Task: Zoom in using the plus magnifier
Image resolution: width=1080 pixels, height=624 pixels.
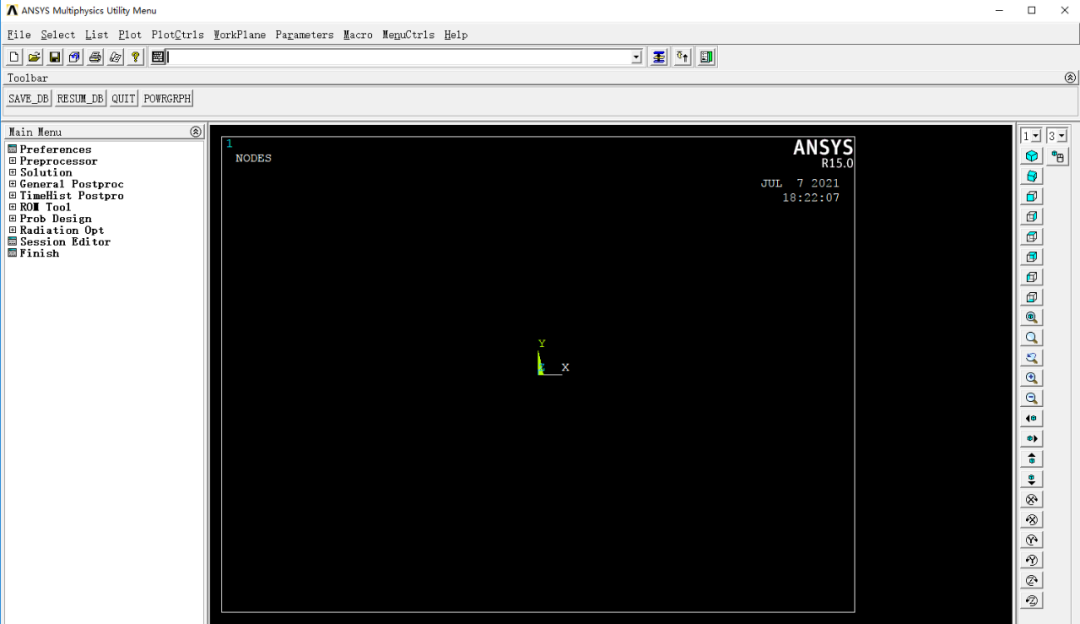Action: (x=1032, y=378)
